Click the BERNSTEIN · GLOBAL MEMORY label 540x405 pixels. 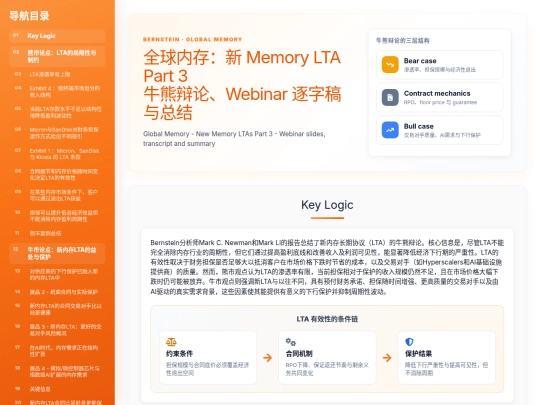(193, 39)
